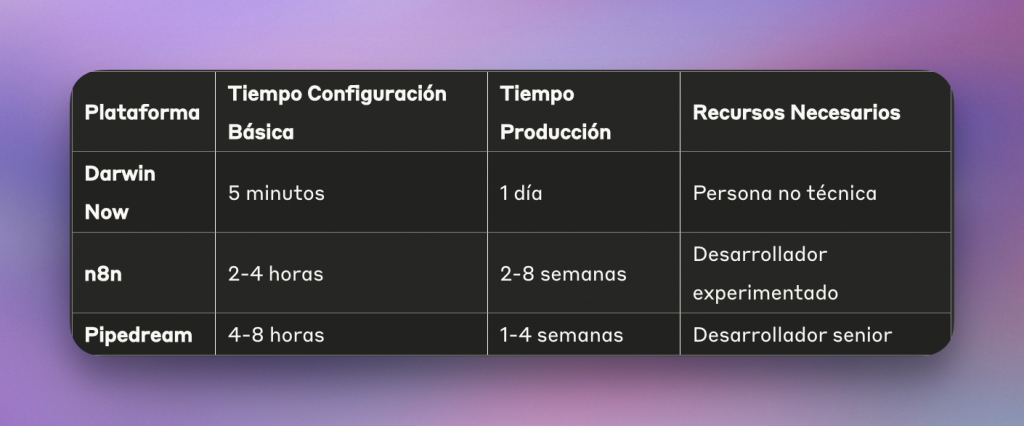Click the "2-8 semanas" cell
Image resolution: width=1024 pixels, height=426 pixels.
pos(563,274)
